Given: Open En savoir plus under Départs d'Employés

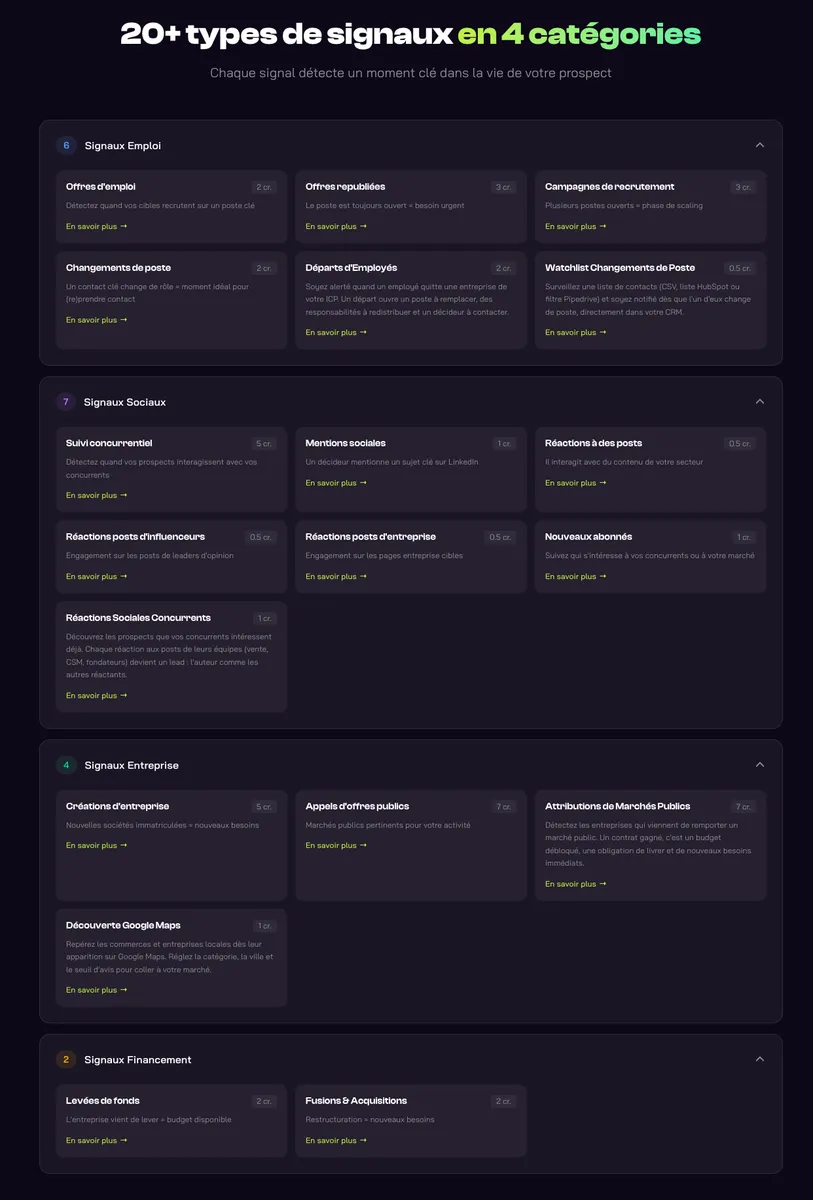Looking at the screenshot, I should click(336, 332).
